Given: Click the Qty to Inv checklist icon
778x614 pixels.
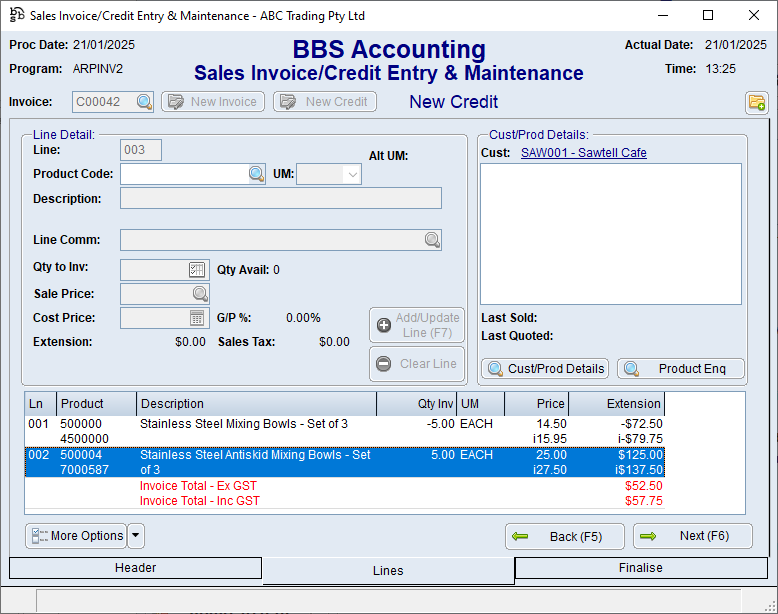Looking at the screenshot, I should (x=197, y=270).
